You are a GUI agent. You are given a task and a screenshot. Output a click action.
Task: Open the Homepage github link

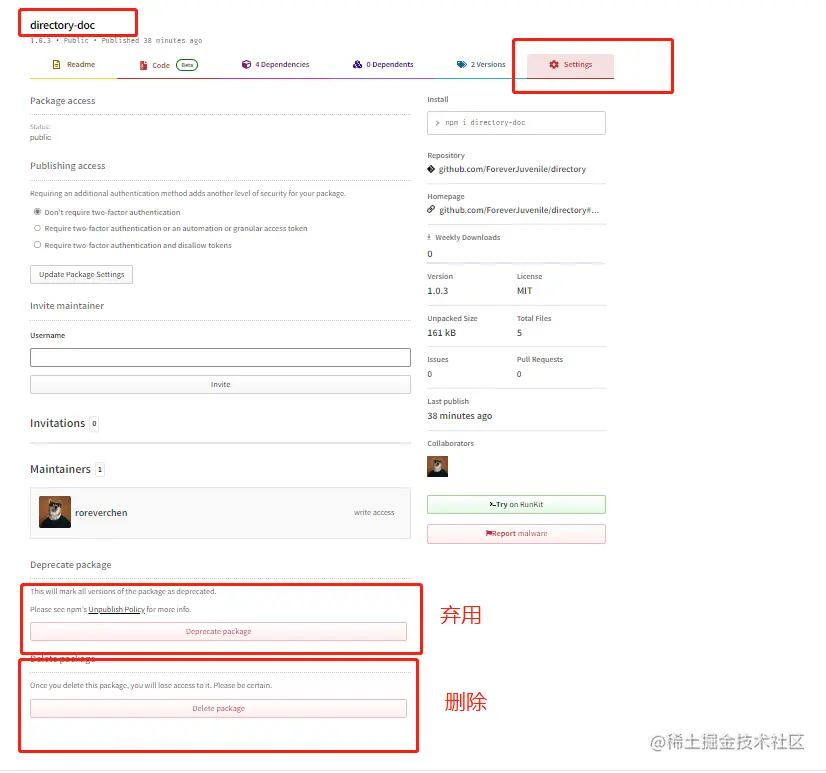pos(519,210)
